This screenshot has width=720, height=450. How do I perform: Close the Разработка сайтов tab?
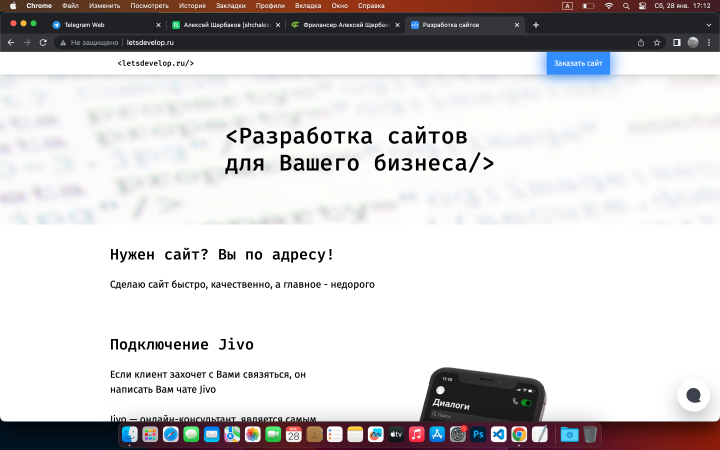click(x=517, y=25)
